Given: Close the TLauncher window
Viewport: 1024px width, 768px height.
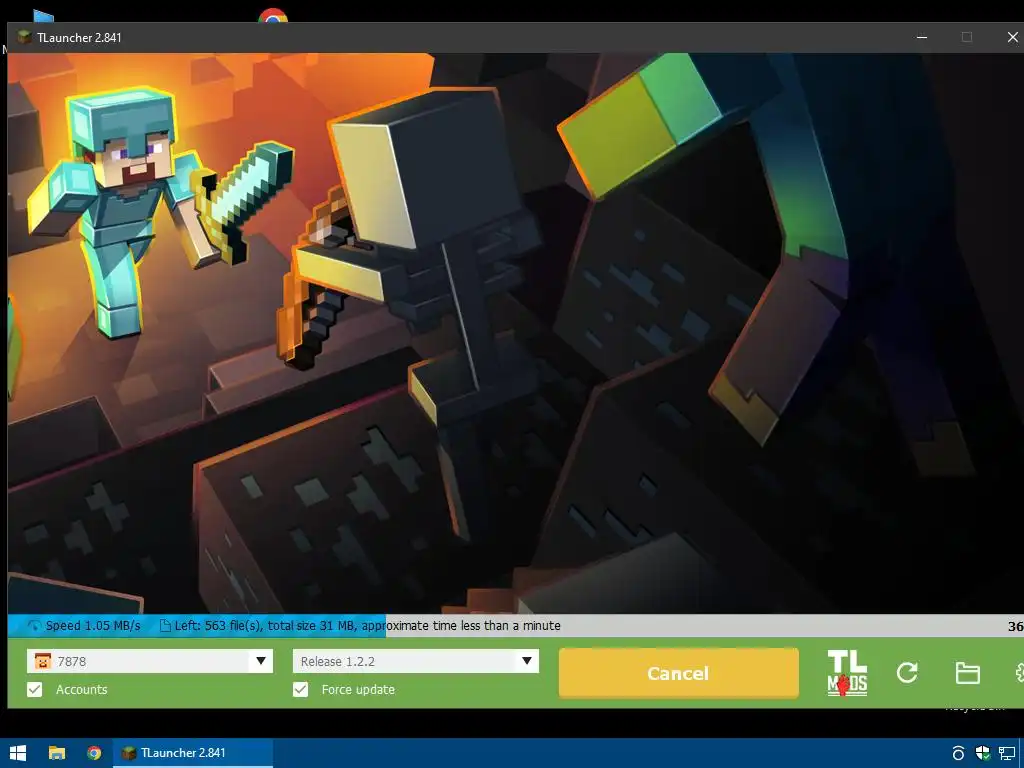Looking at the screenshot, I should (1012, 37).
